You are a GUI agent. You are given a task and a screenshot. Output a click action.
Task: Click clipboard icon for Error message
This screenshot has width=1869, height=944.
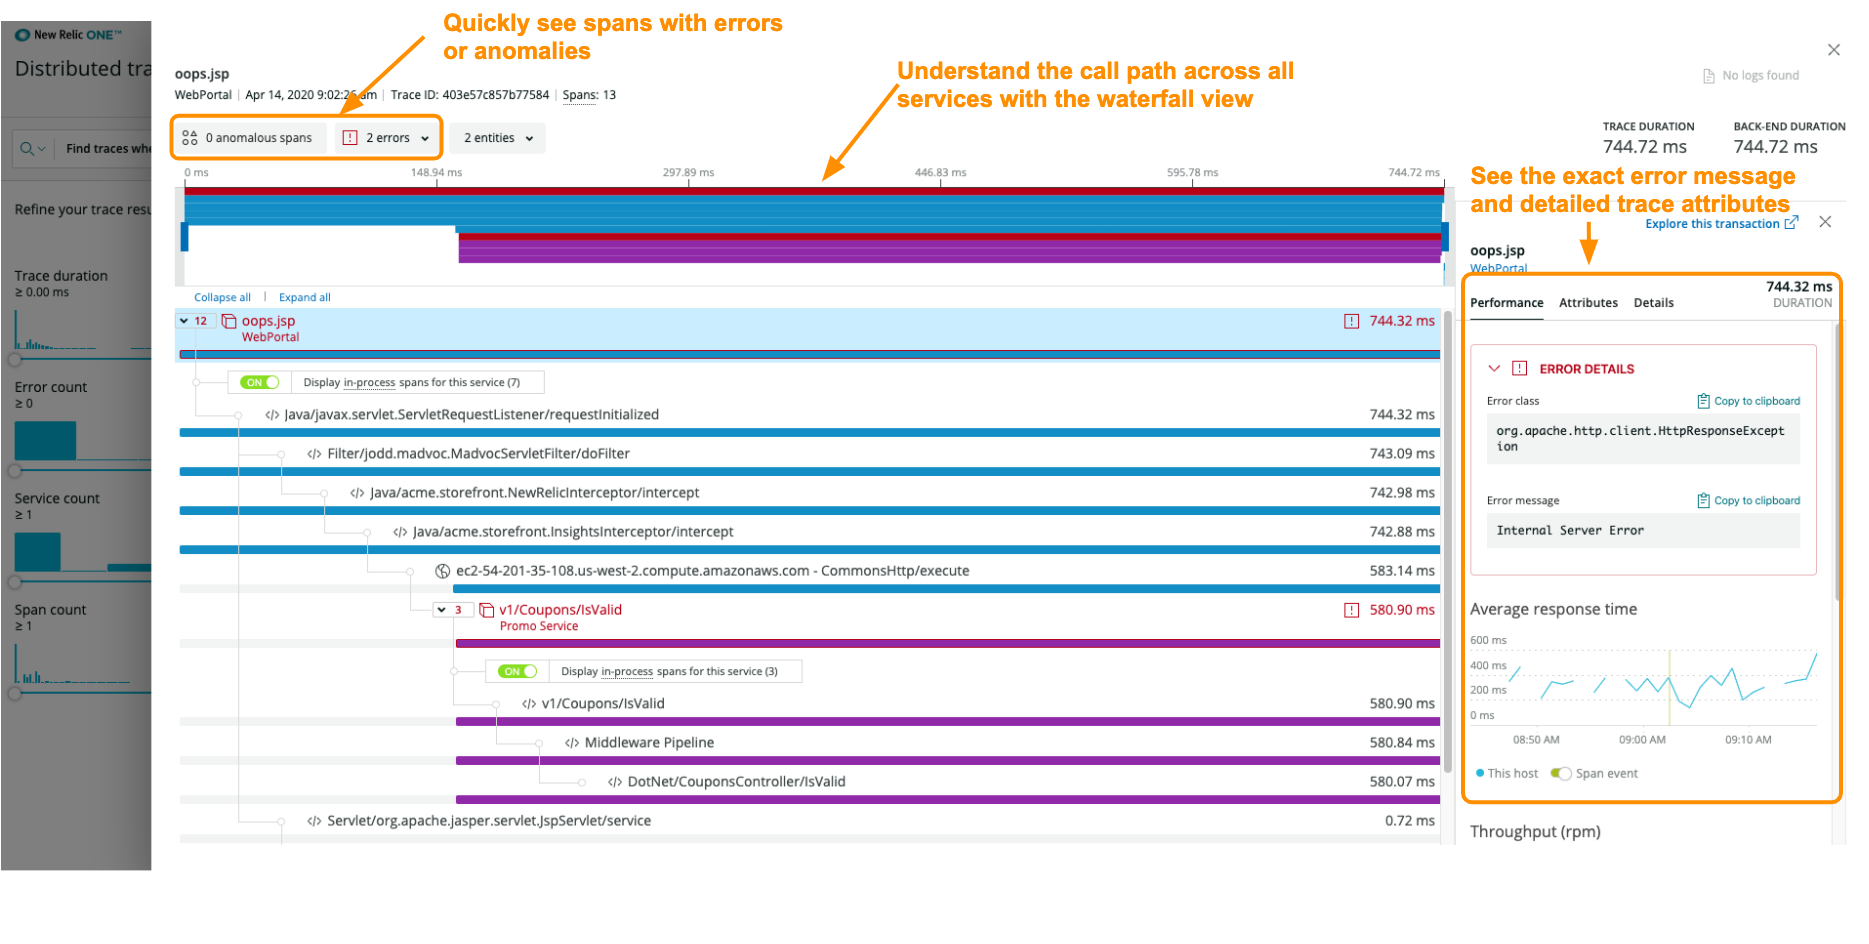click(x=1703, y=501)
